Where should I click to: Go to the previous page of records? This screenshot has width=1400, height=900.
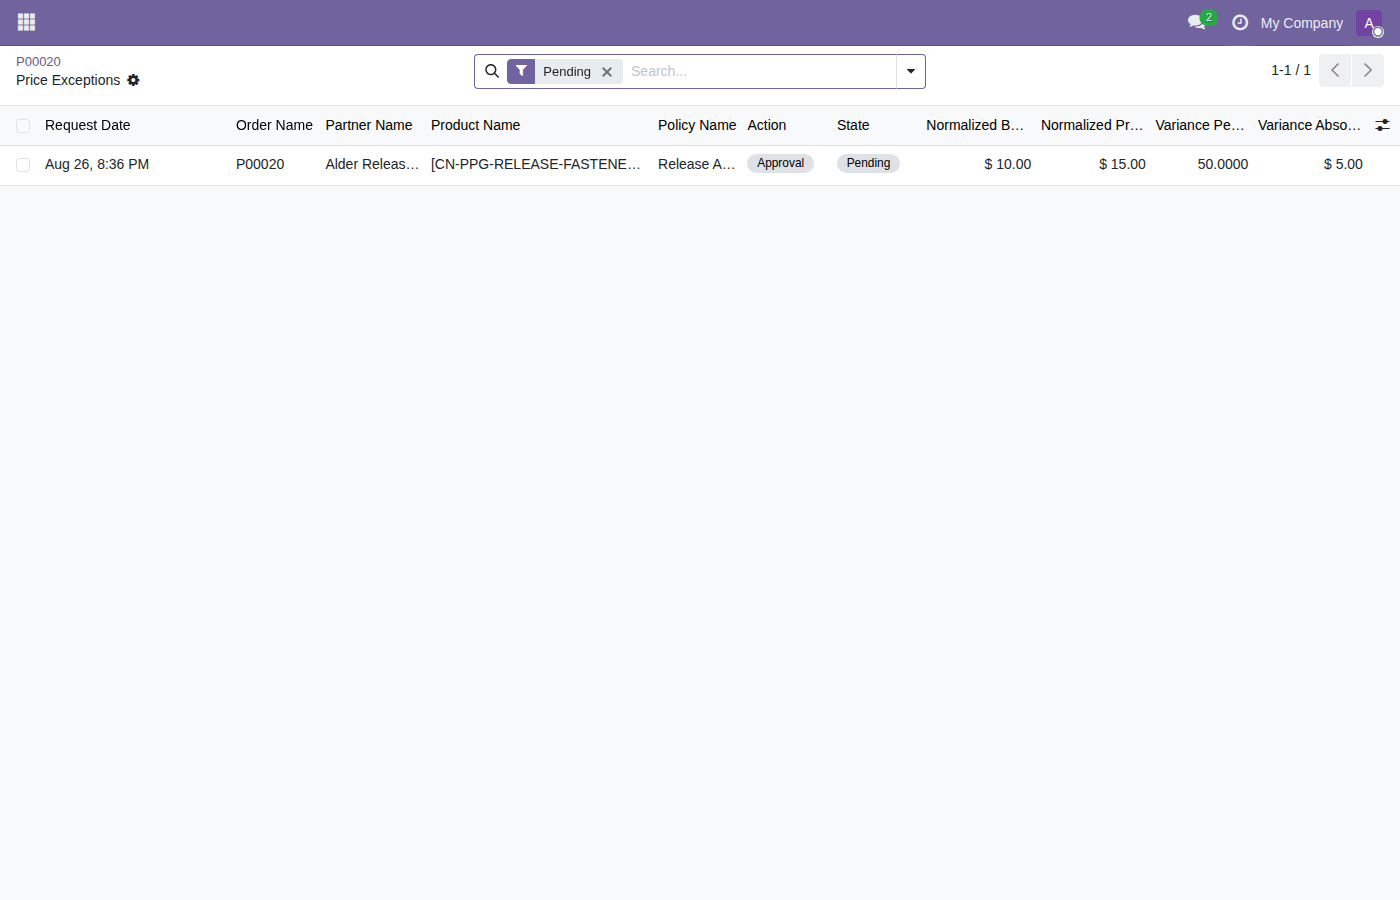coord(1335,70)
